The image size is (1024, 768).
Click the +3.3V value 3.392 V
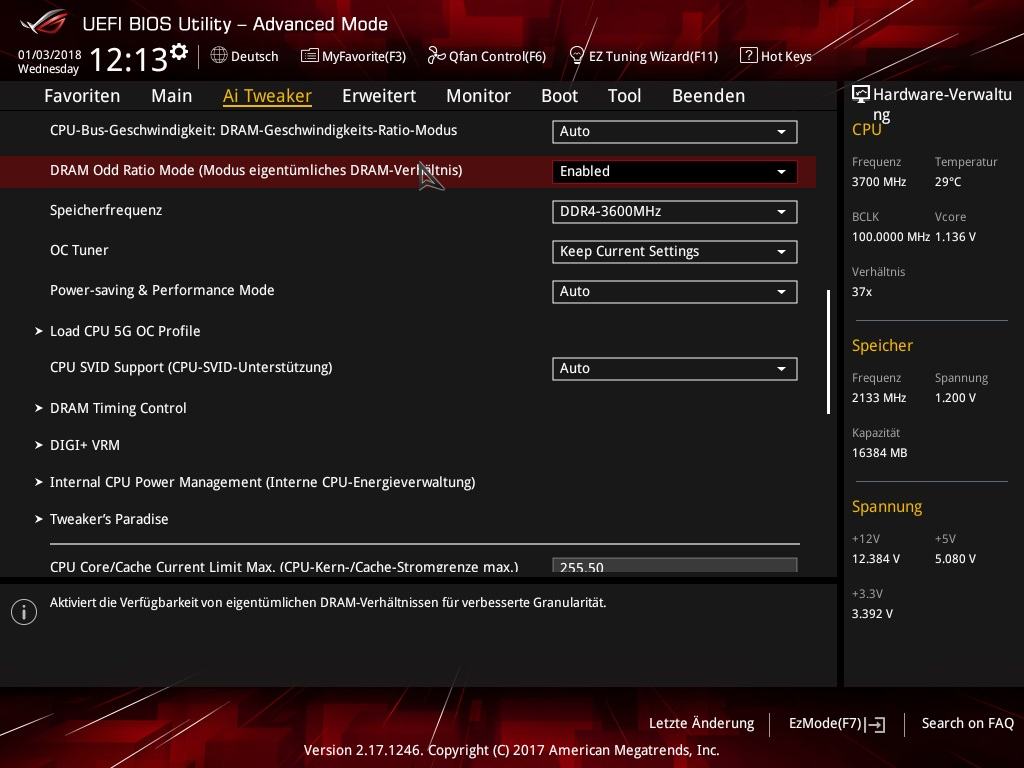872,614
